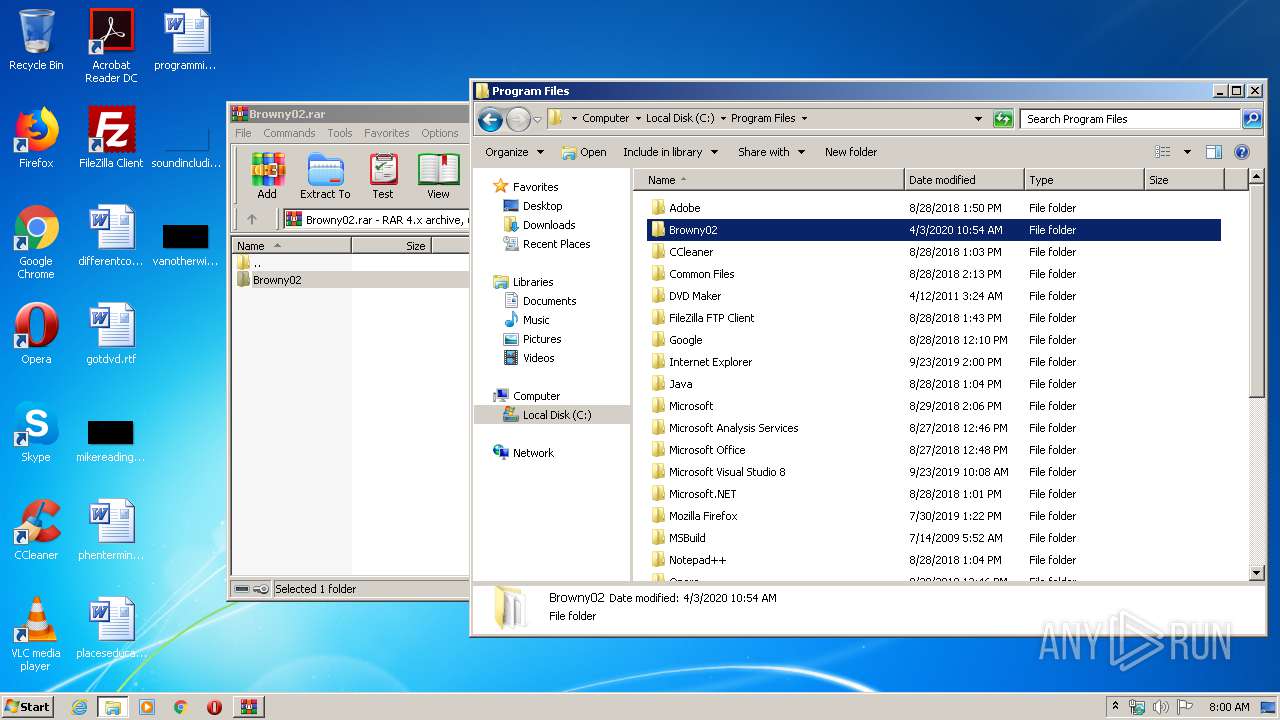The width and height of the screenshot is (1280, 720).
Task: Open the Options menu in WinRAR
Action: (x=440, y=133)
